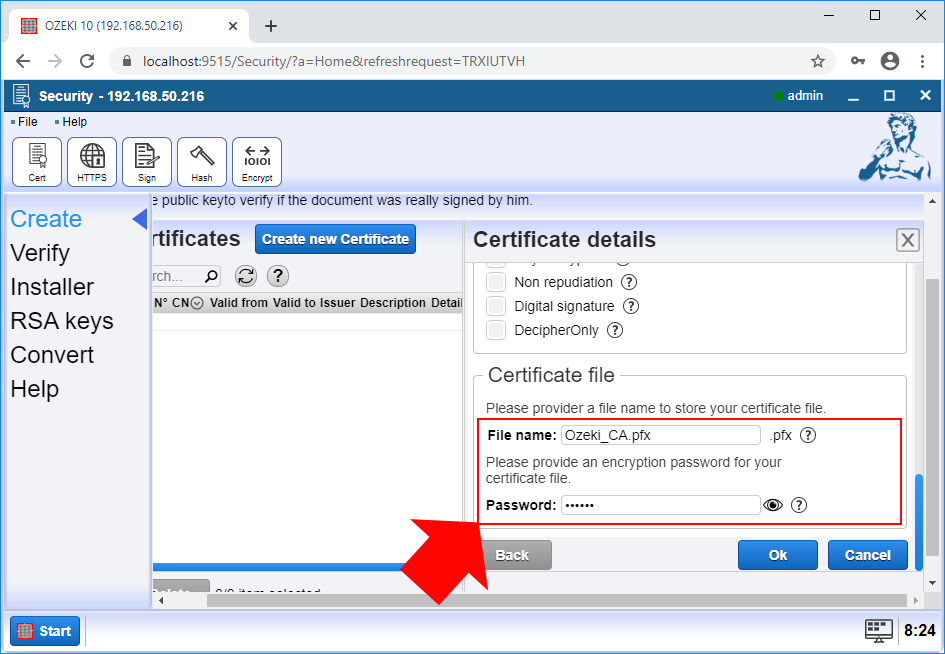Screen dimensions: 945x654
Task: Show the password with eye icon
Action: click(773, 505)
